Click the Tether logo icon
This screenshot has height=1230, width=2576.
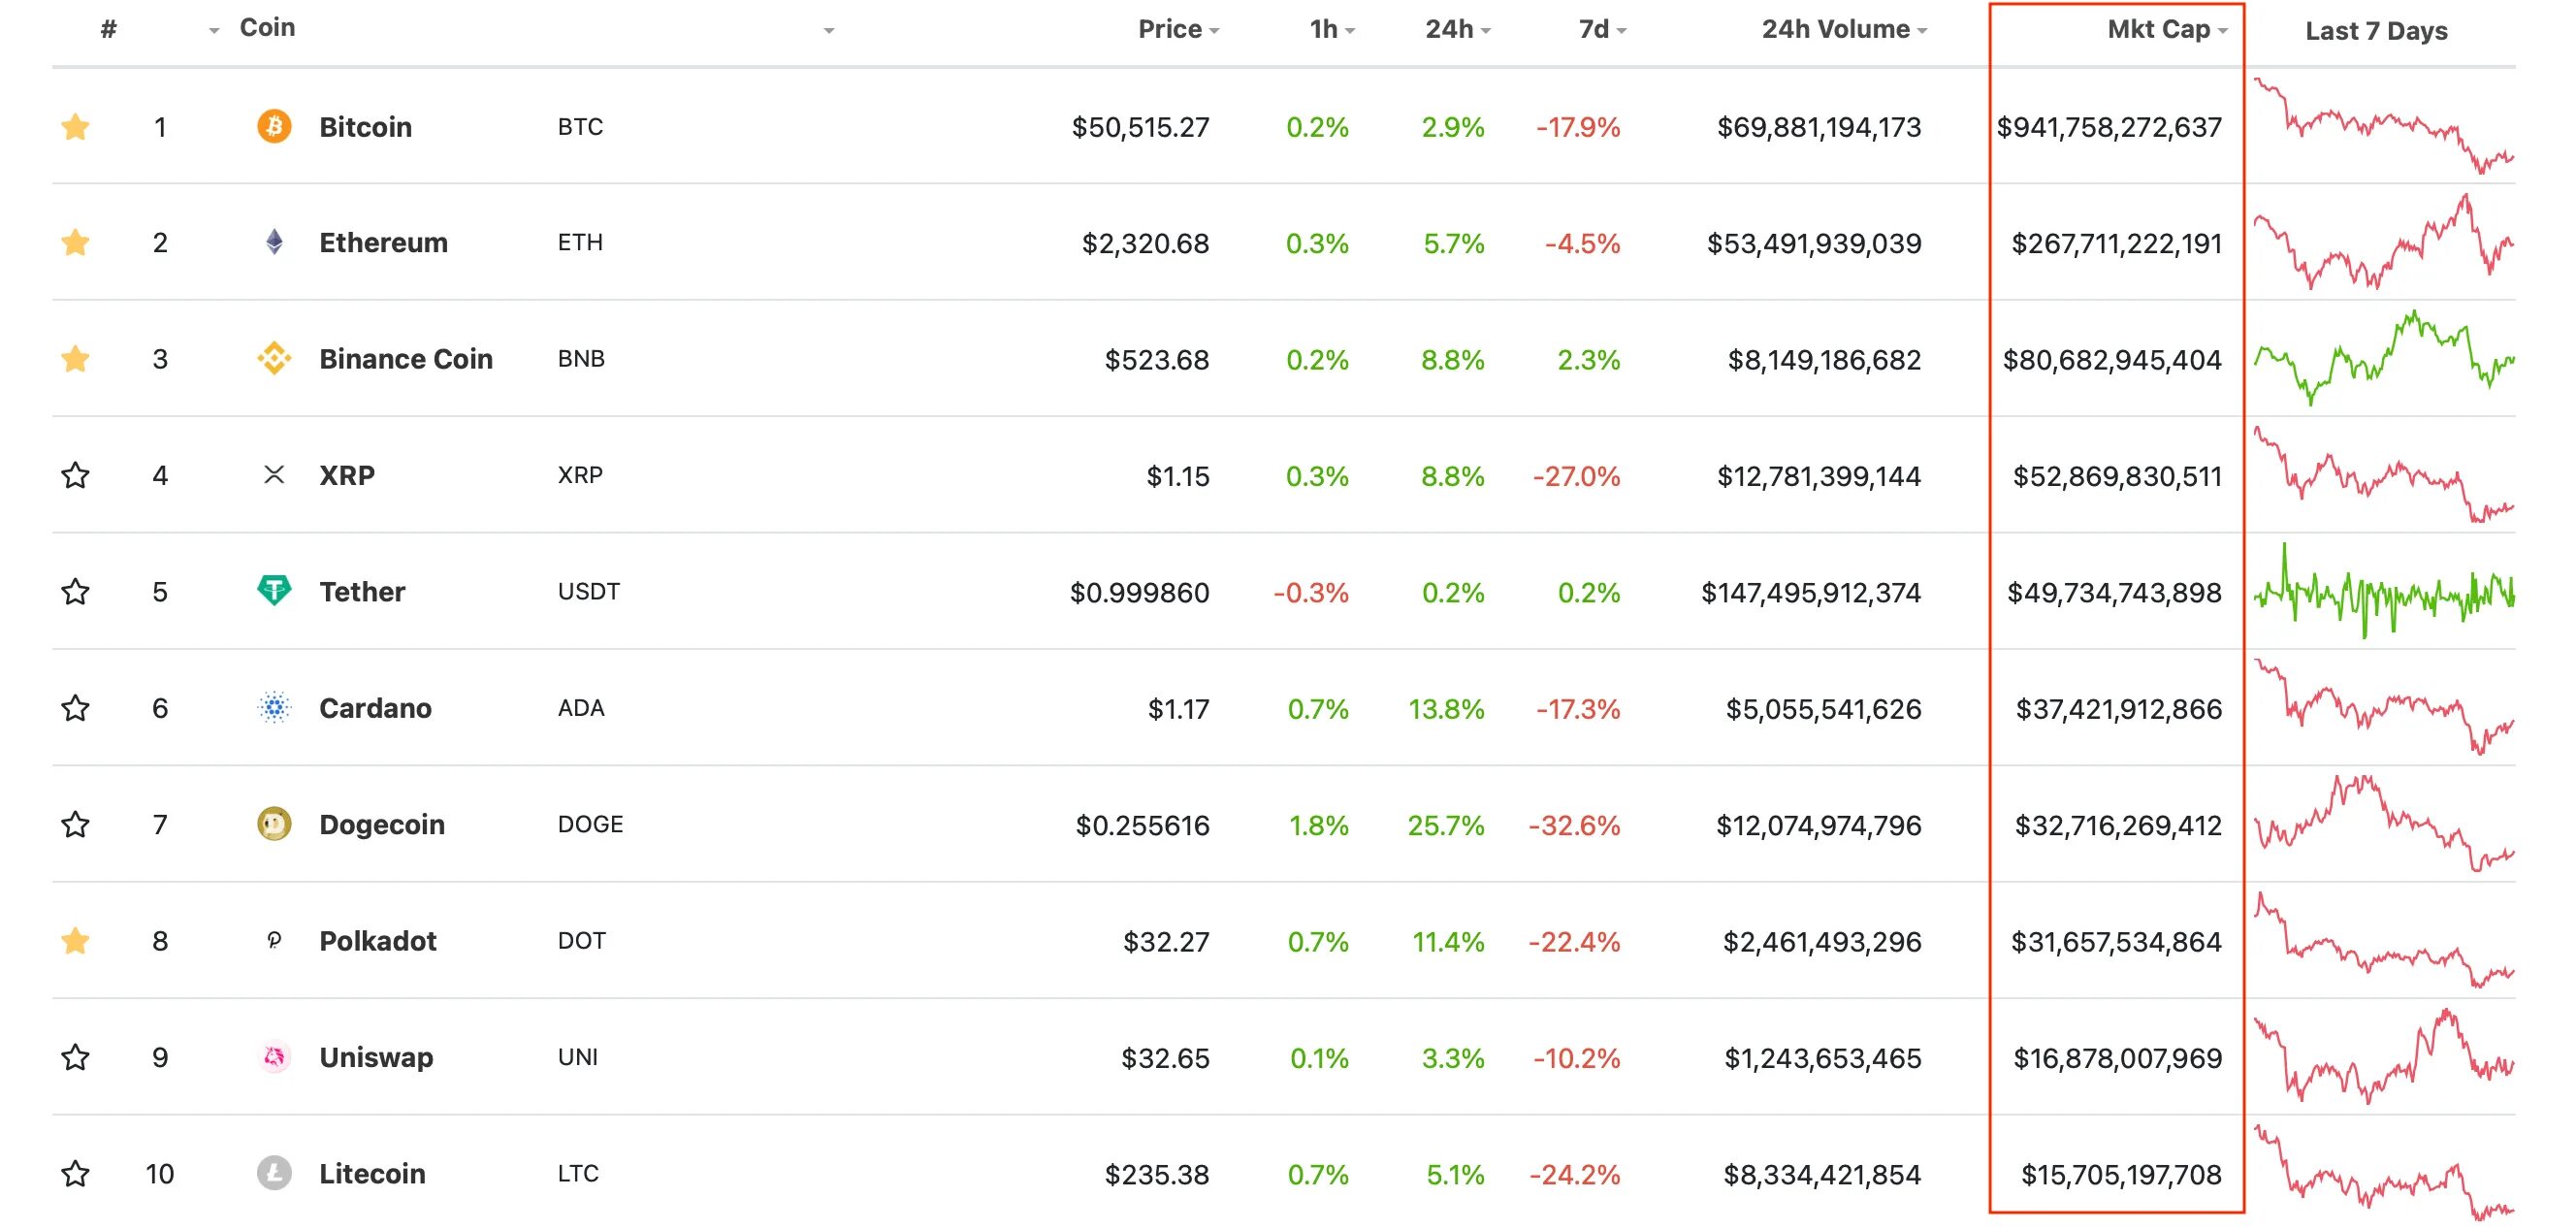pyautogui.click(x=274, y=591)
